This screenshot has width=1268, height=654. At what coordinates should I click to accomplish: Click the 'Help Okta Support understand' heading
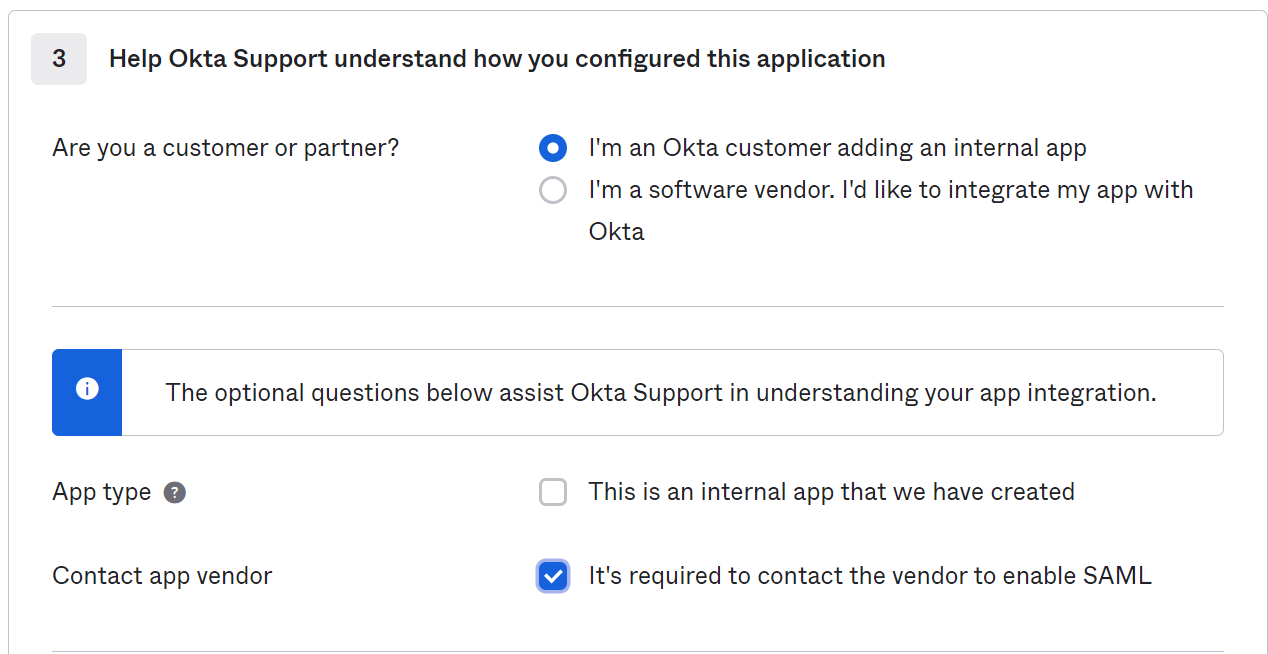pos(496,58)
